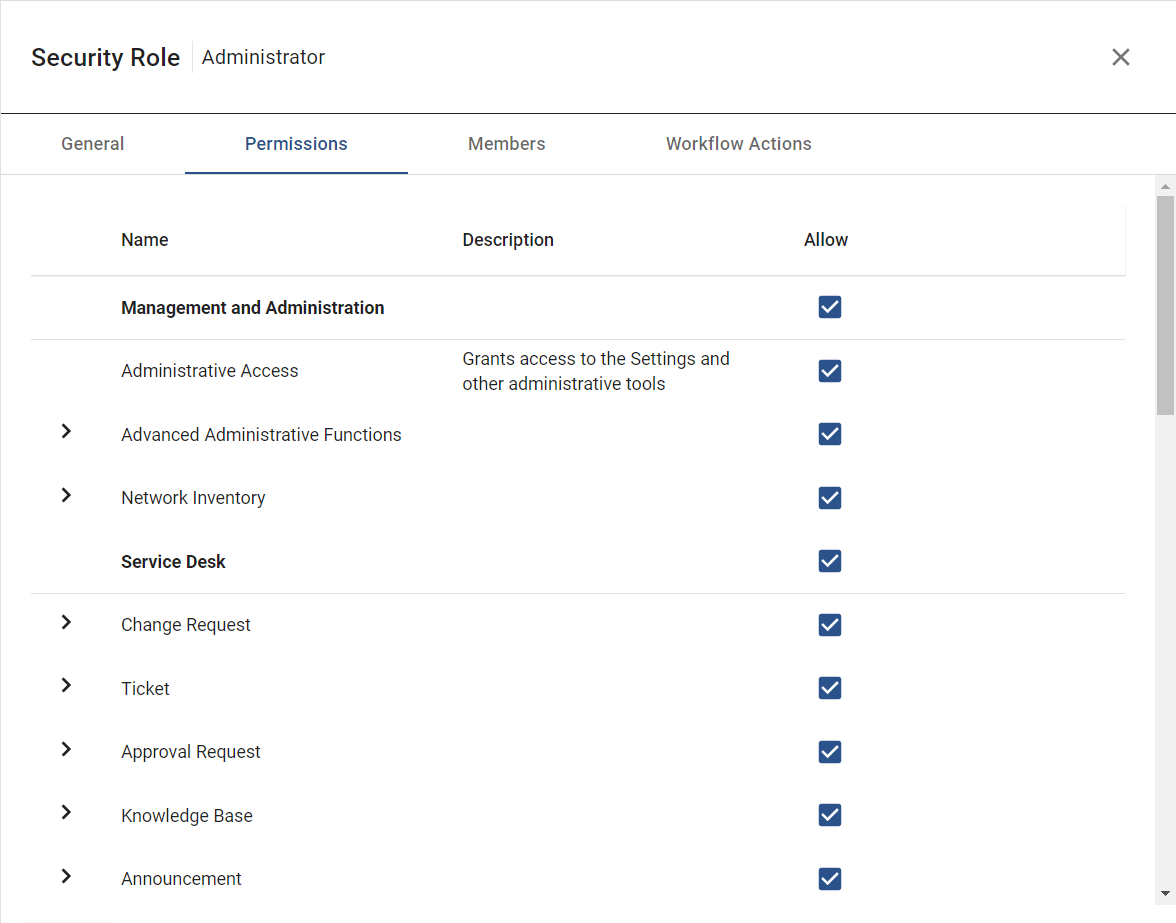The width and height of the screenshot is (1176, 923).
Task: Open the Members tab
Action: 506,144
